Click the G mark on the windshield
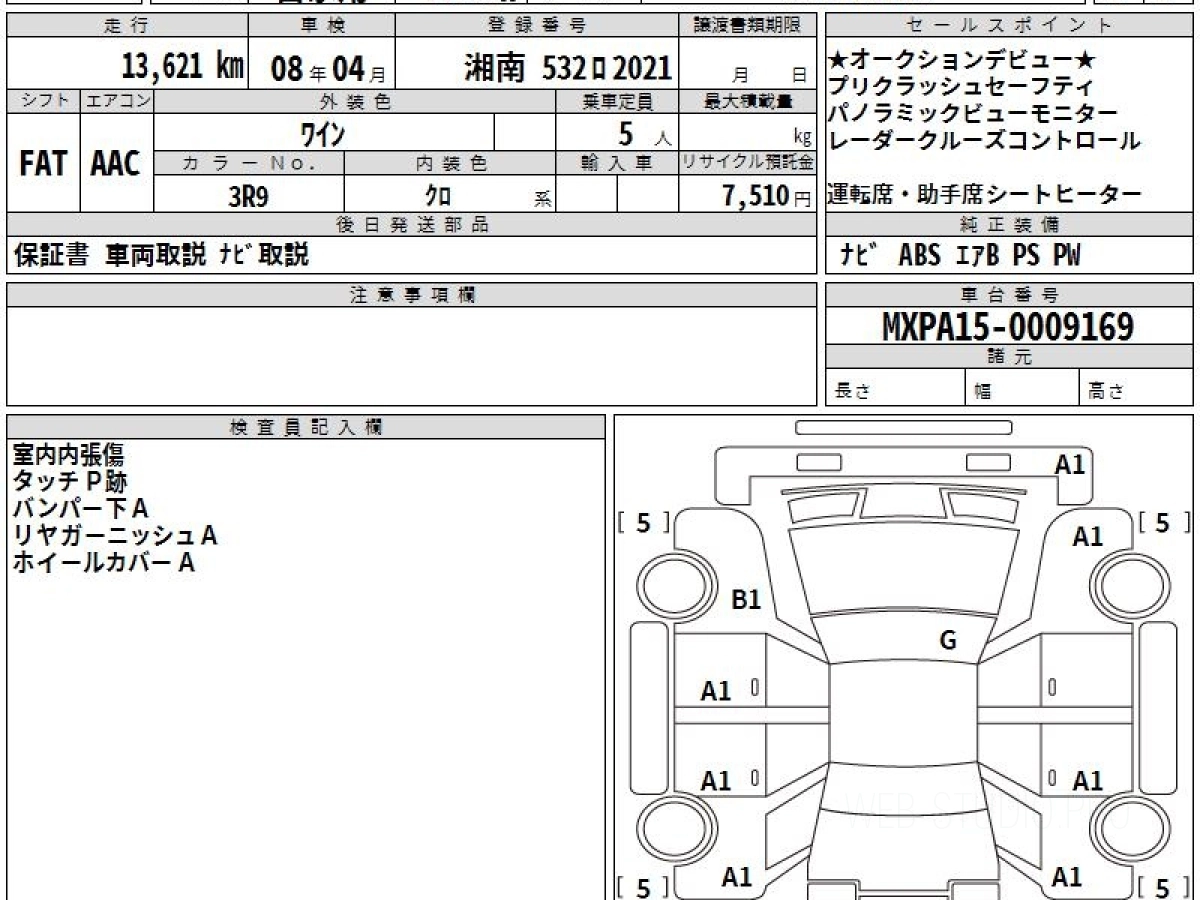The width and height of the screenshot is (1200, 900). pos(947,641)
